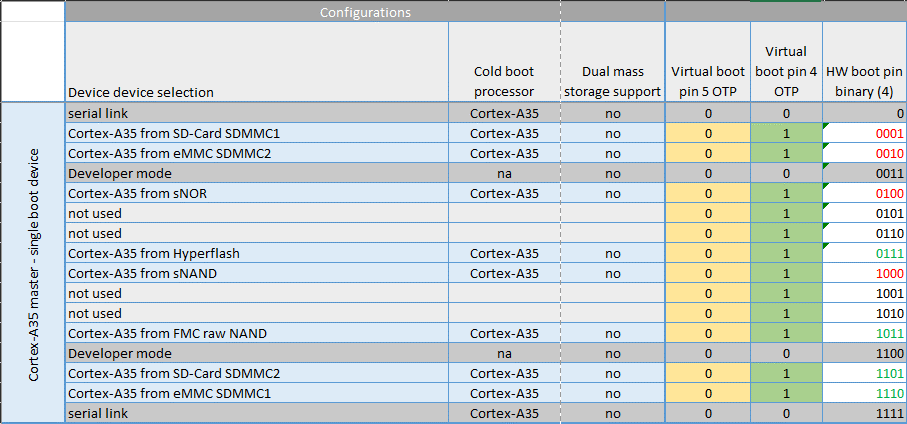Viewport: 907px width, 424px height.
Task: Click Dual mass storage 'no' in sNAND row
Action: [613, 274]
